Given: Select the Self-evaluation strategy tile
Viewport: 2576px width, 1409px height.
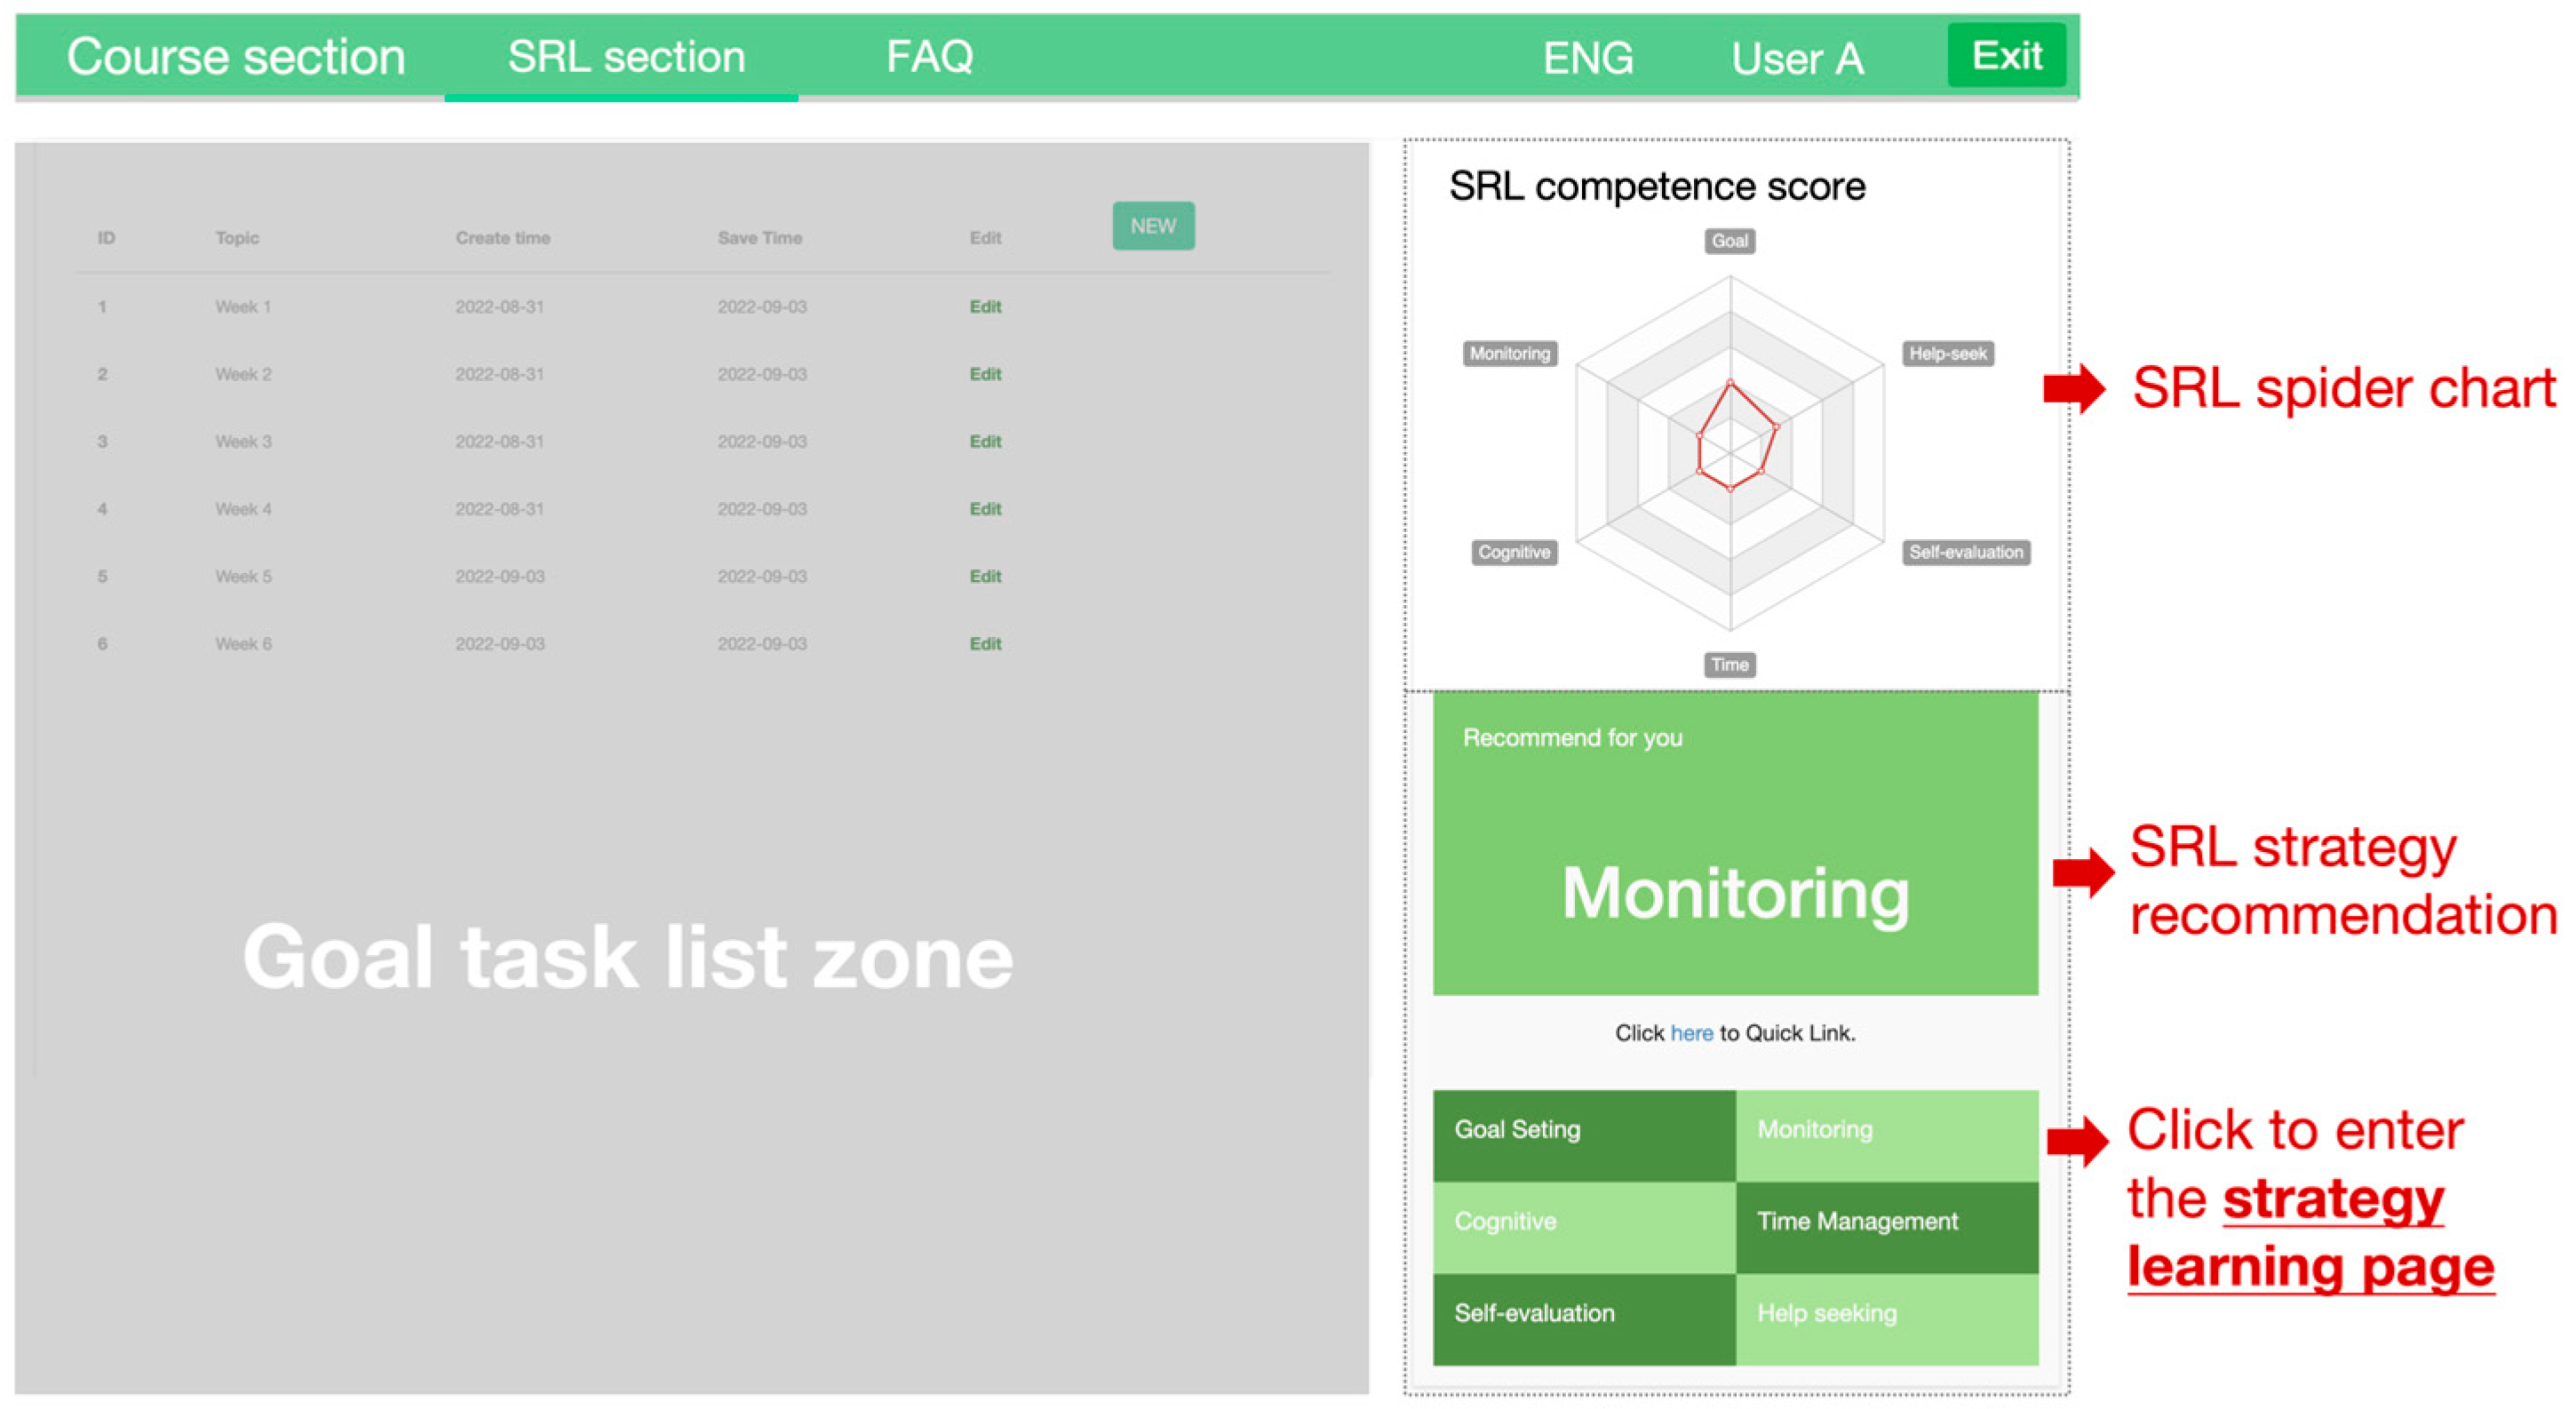Looking at the screenshot, I should click(1584, 1318).
